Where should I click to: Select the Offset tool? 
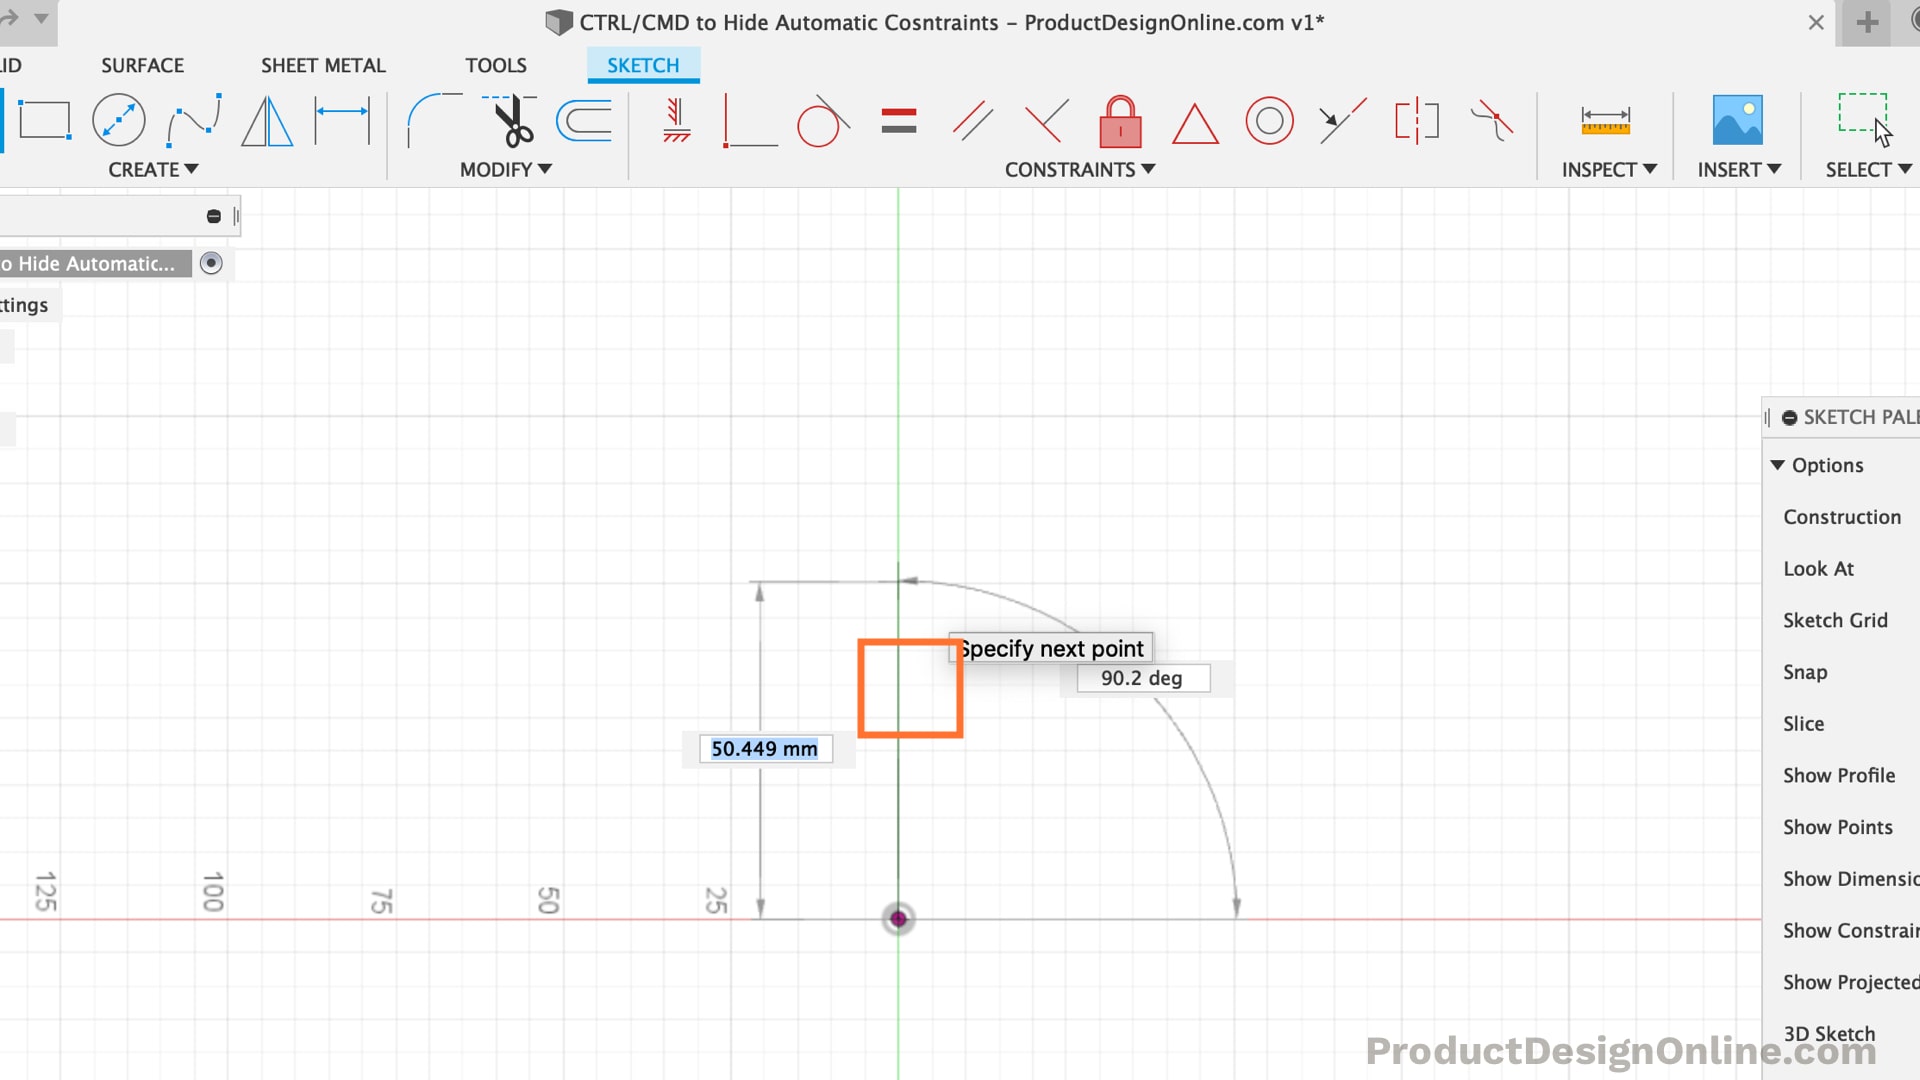point(584,121)
